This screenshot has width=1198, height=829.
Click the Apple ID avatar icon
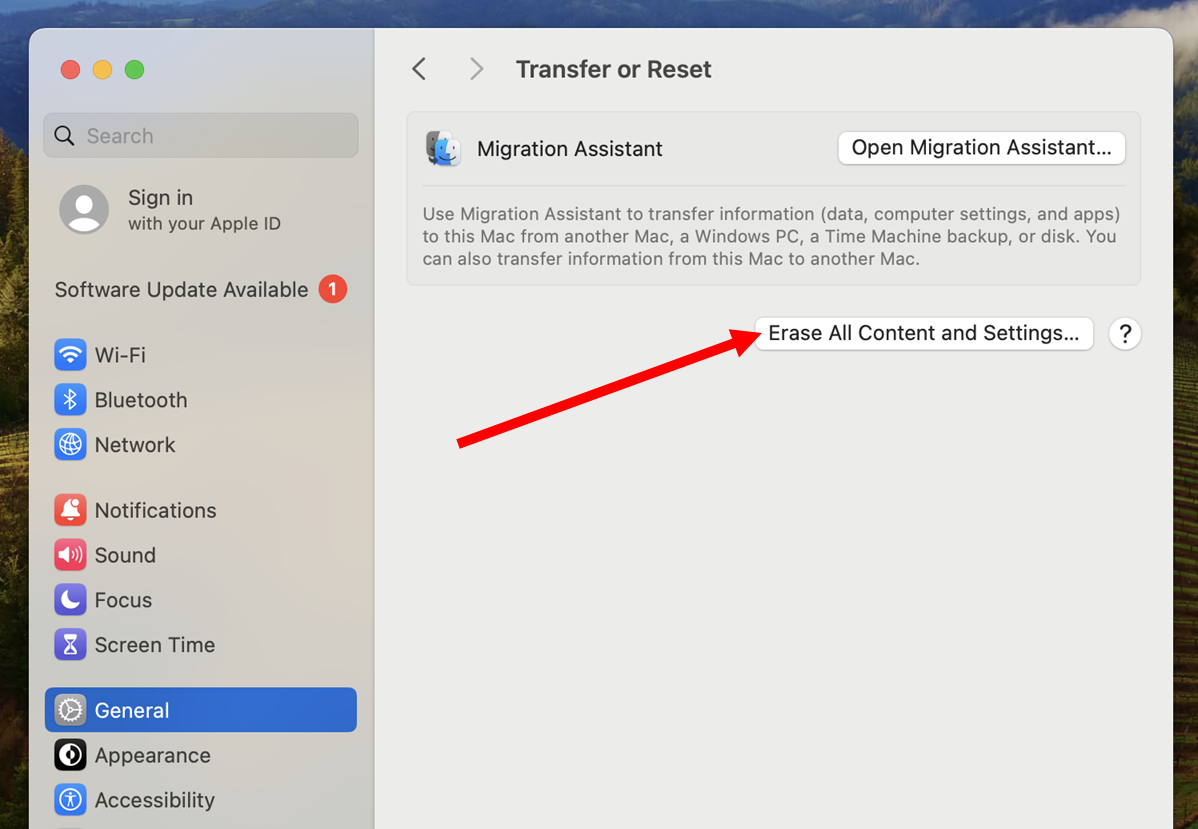click(84, 209)
